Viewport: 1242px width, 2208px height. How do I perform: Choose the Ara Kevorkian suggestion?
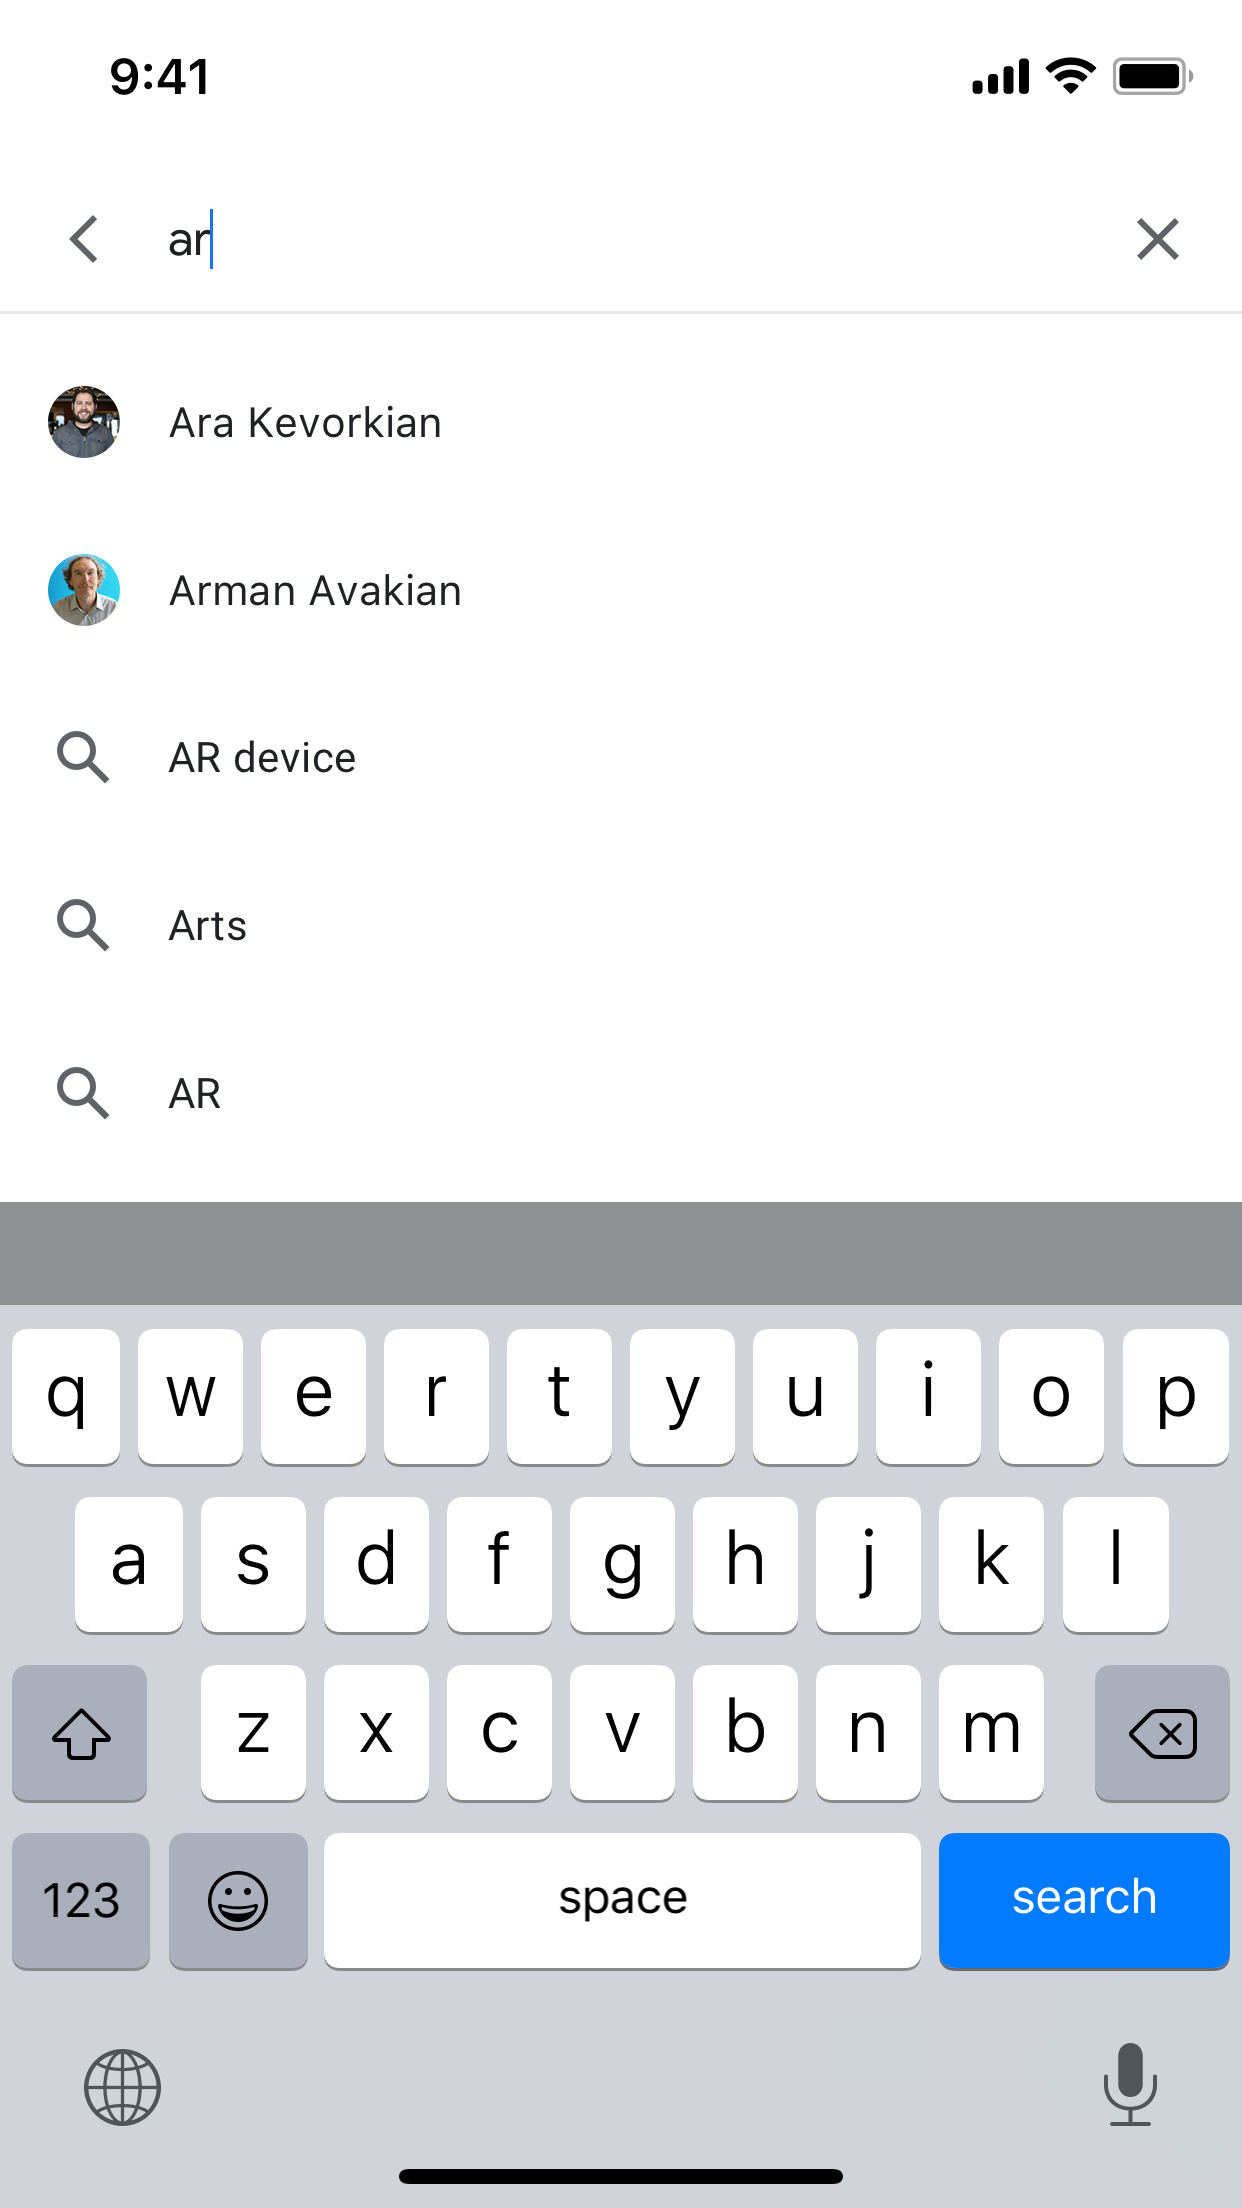(x=621, y=422)
